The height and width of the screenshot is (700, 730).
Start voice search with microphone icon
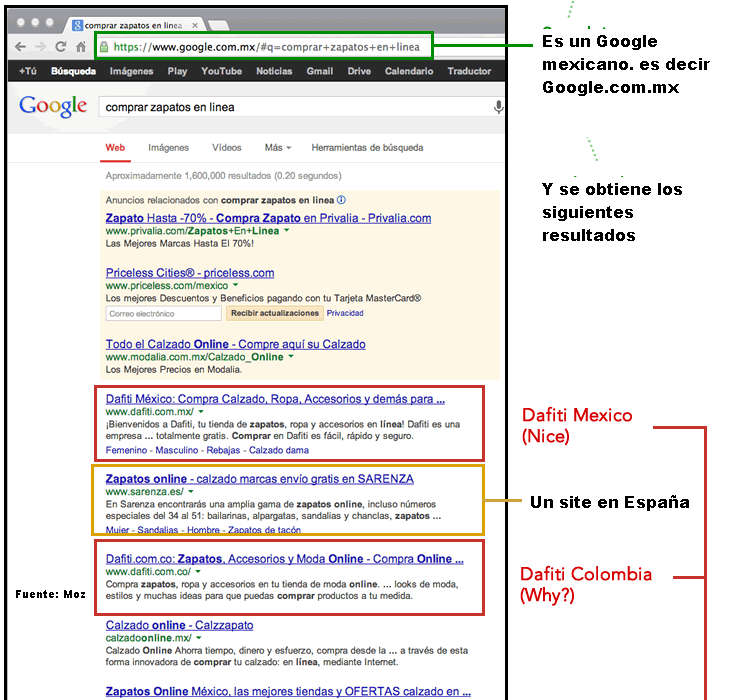click(x=498, y=107)
